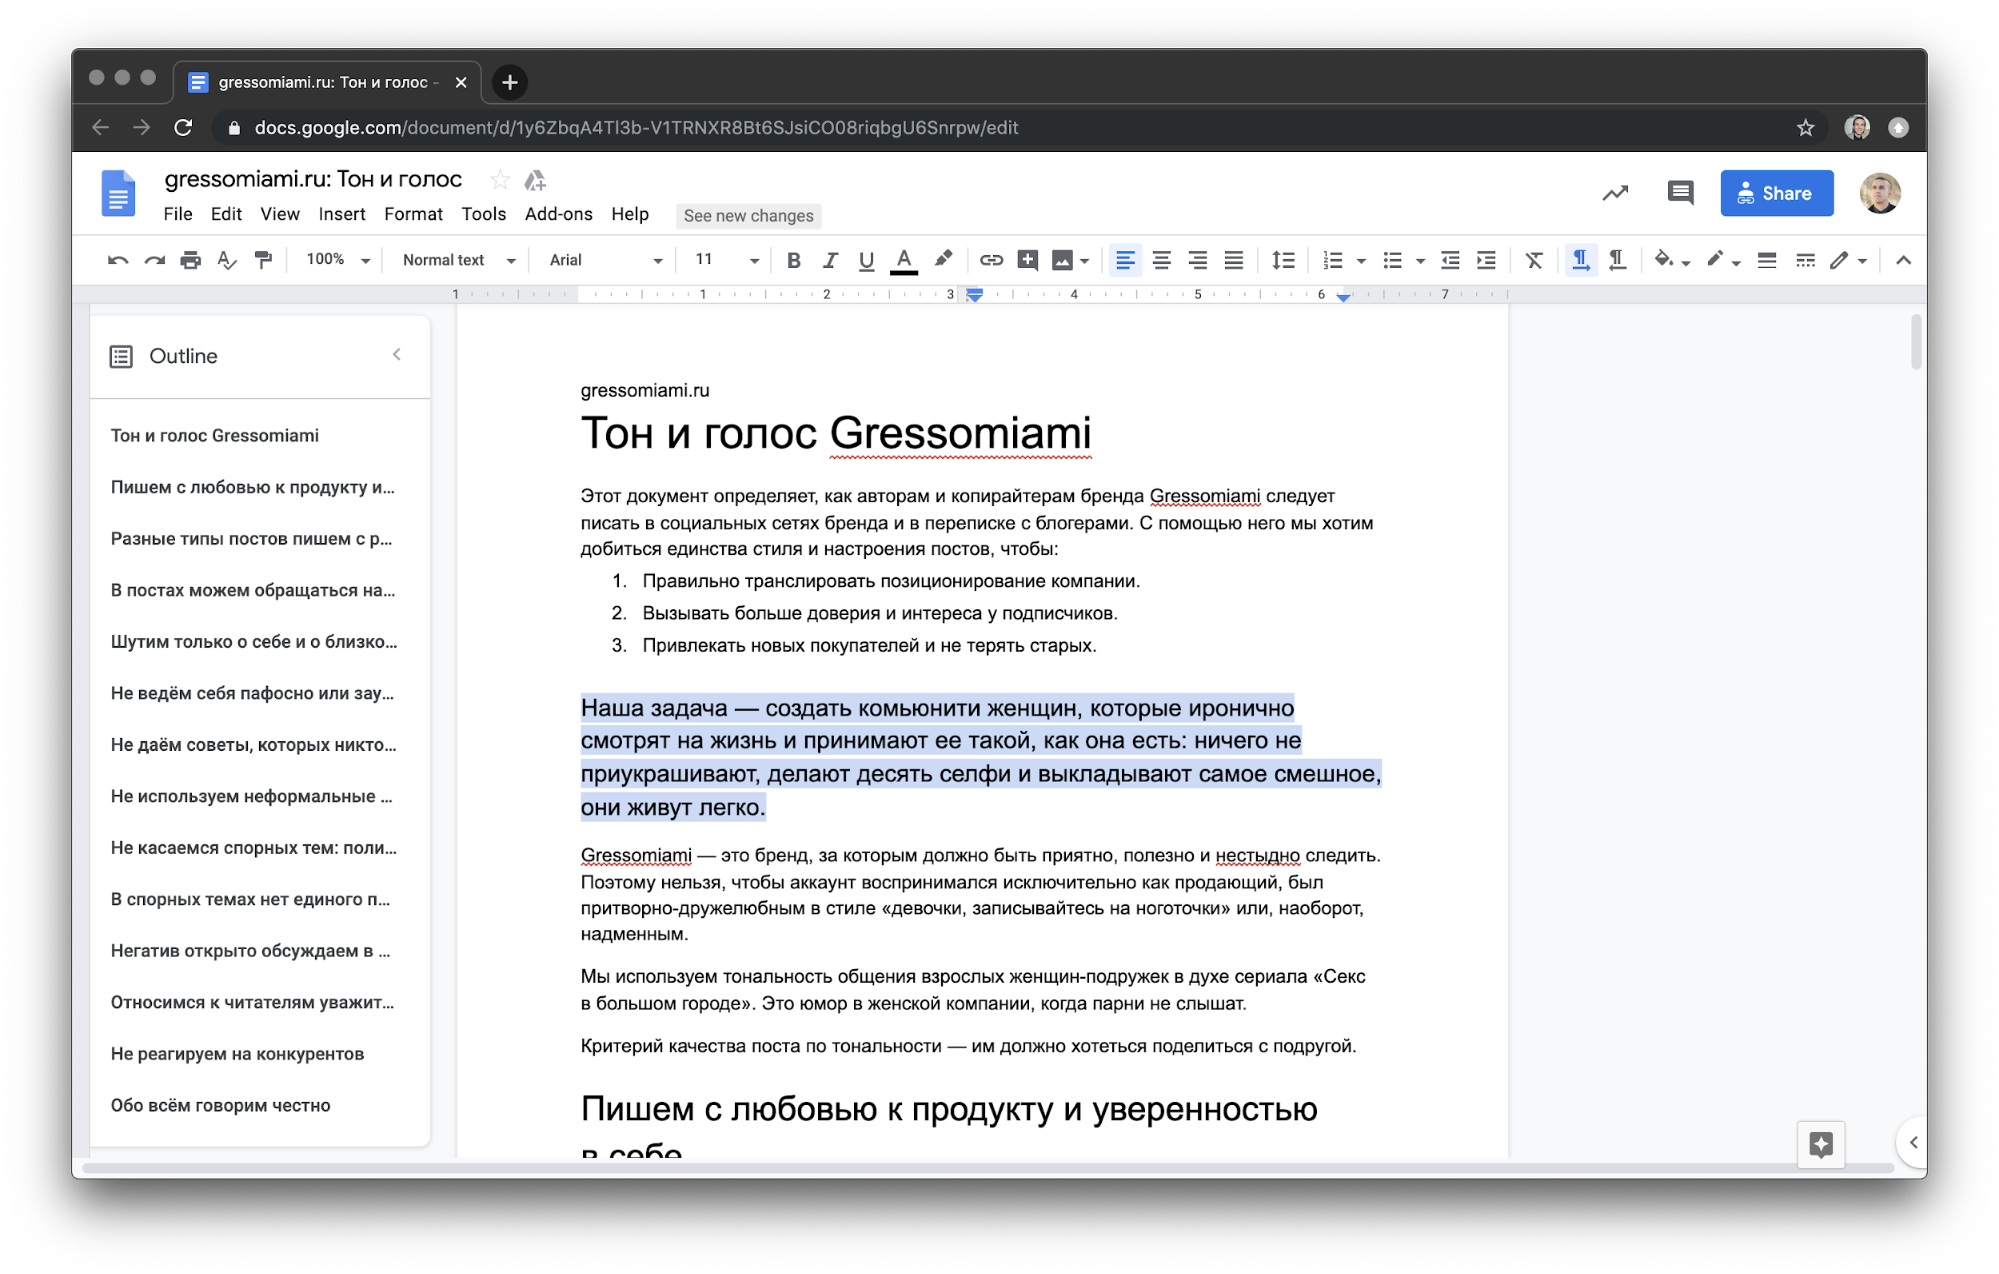Viewport: 1999px width, 1274px height.
Task: Click the browser address bar URL
Action: click(636, 128)
